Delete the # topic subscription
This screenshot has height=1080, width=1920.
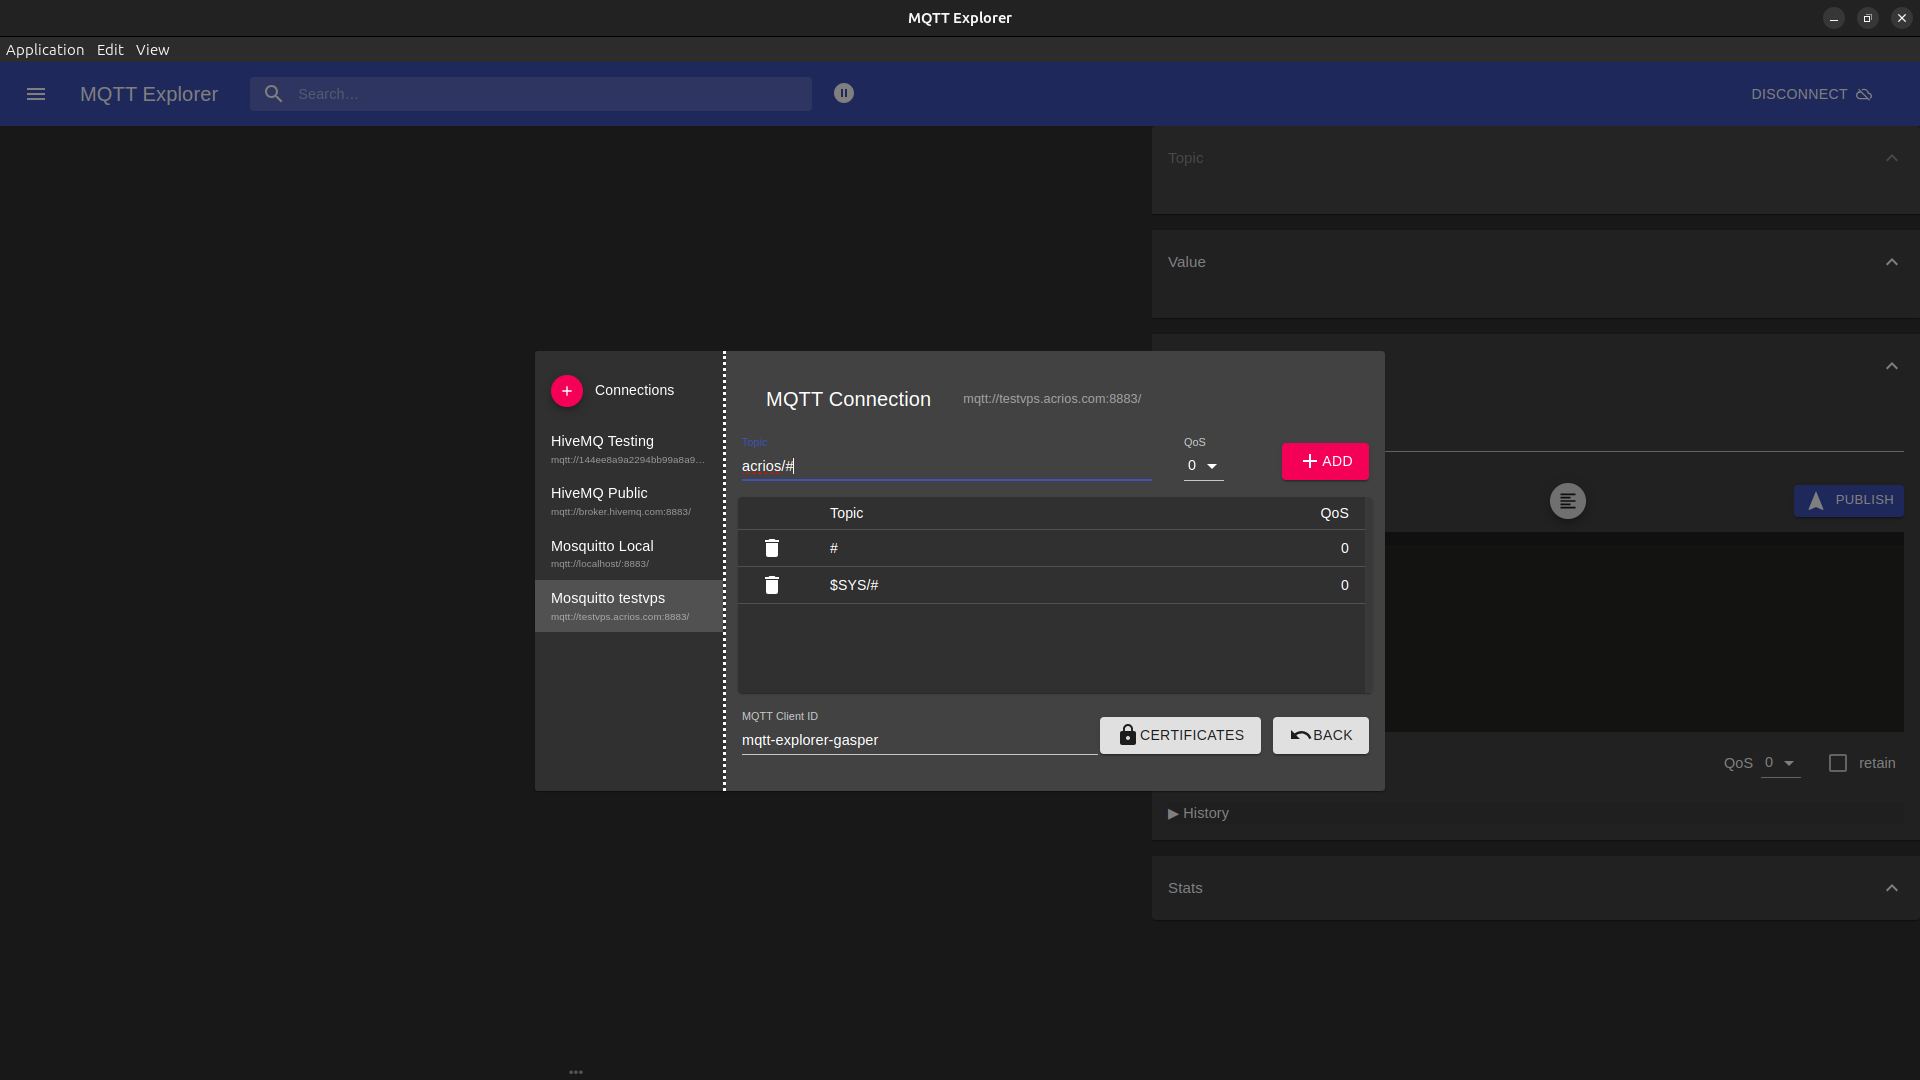[x=771, y=548]
